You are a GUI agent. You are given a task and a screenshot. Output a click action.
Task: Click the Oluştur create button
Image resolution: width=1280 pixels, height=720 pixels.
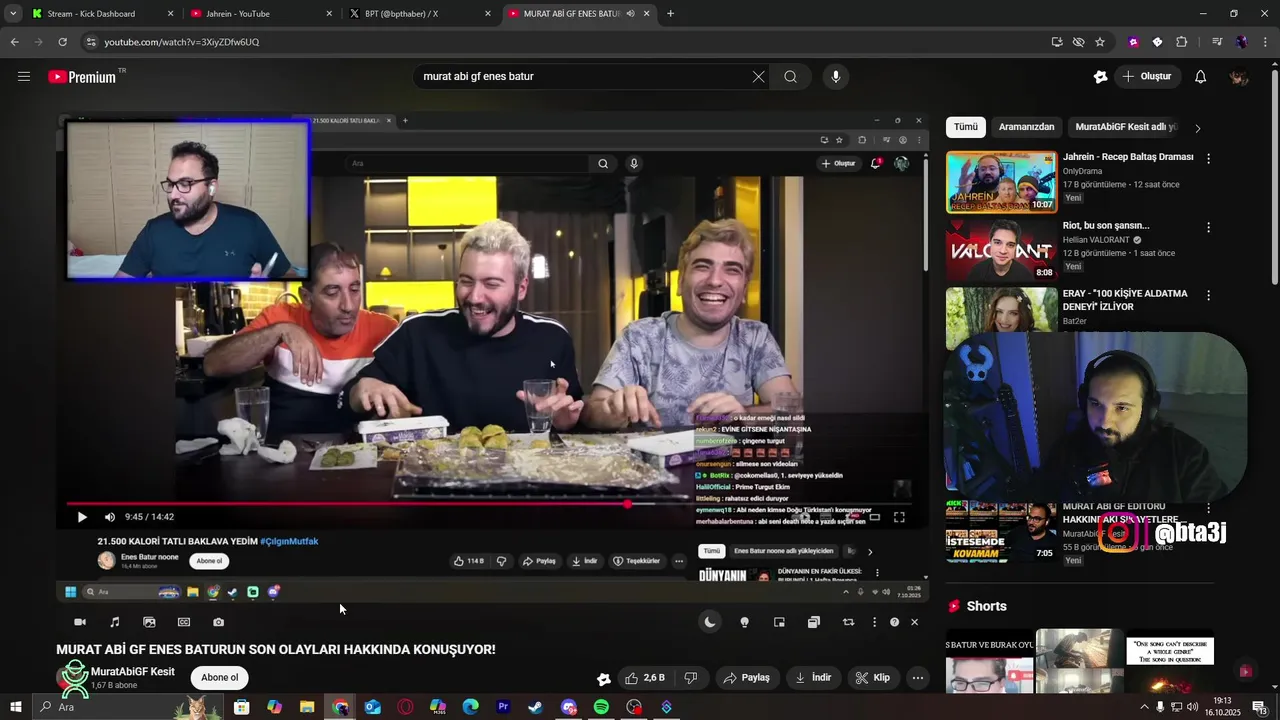coord(1147,77)
